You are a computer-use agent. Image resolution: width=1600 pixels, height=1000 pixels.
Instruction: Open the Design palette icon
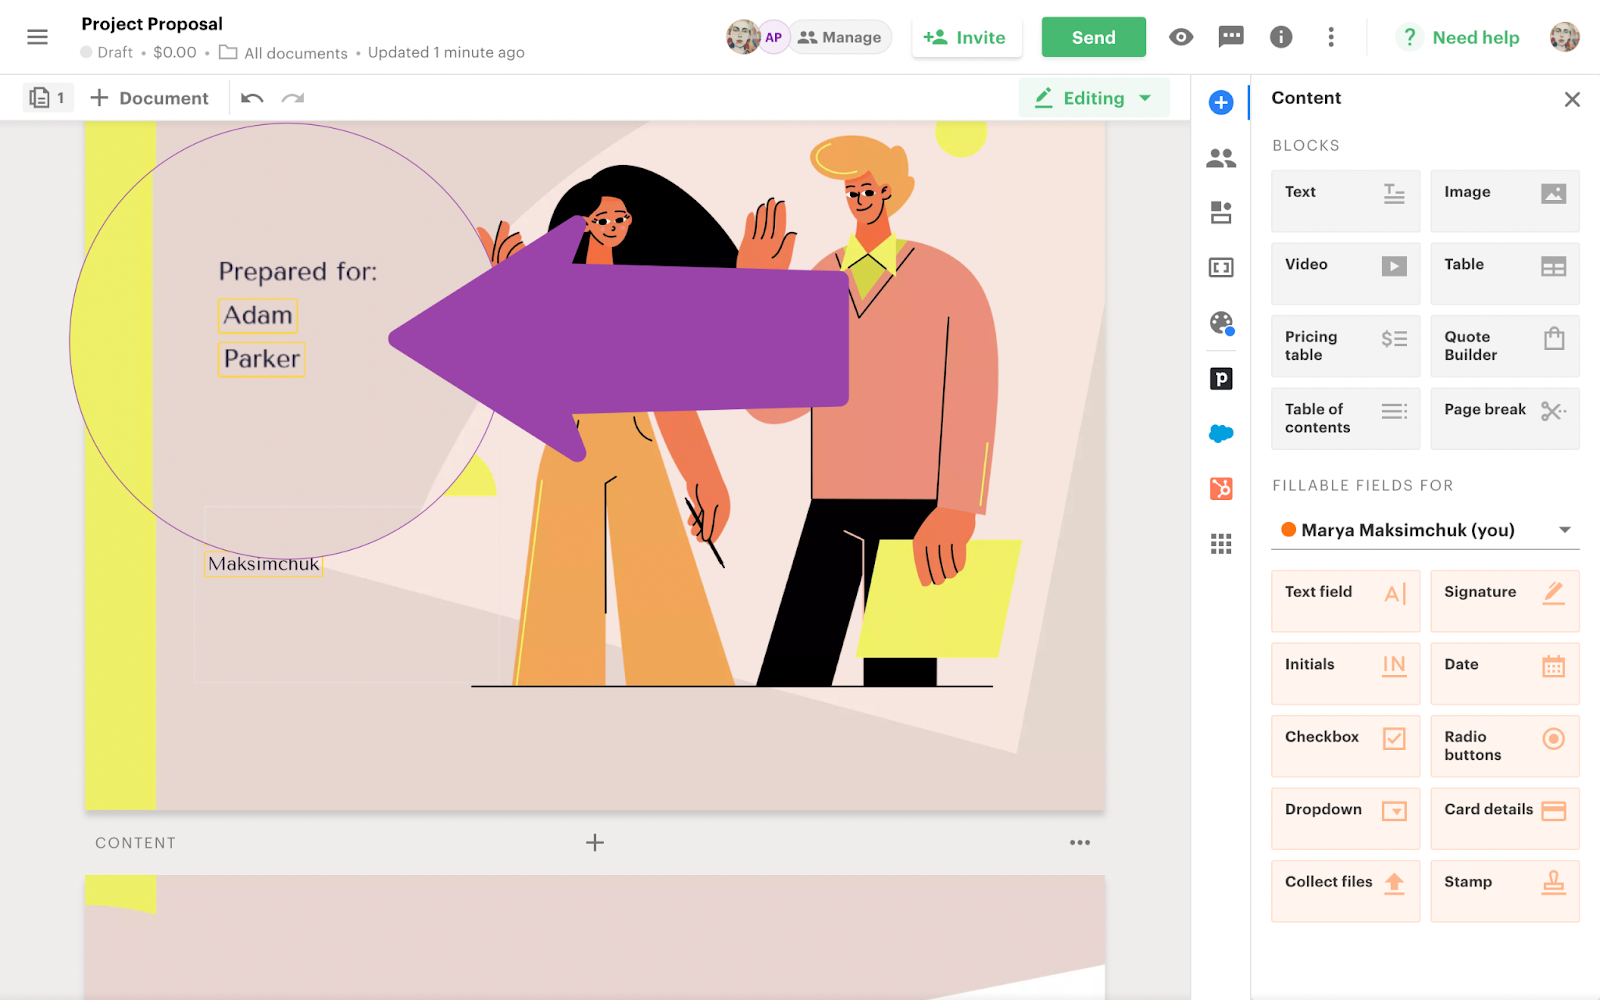coord(1221,322)
